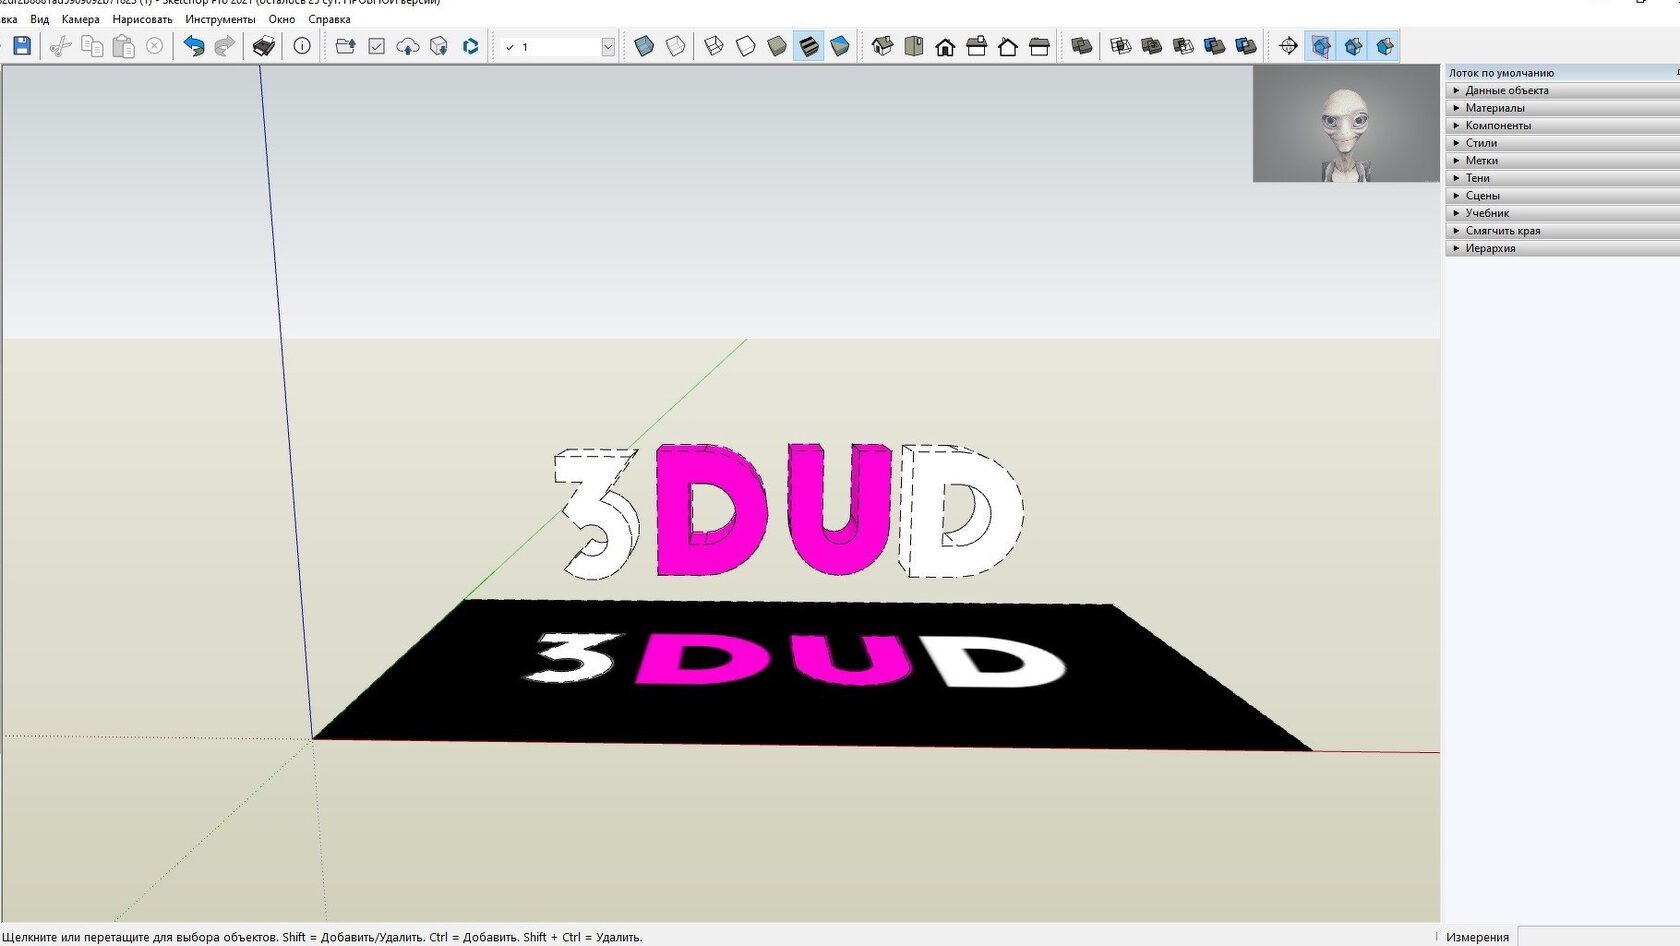
Task: Click the folder with upload arrow icon
Action: point(345,46)
